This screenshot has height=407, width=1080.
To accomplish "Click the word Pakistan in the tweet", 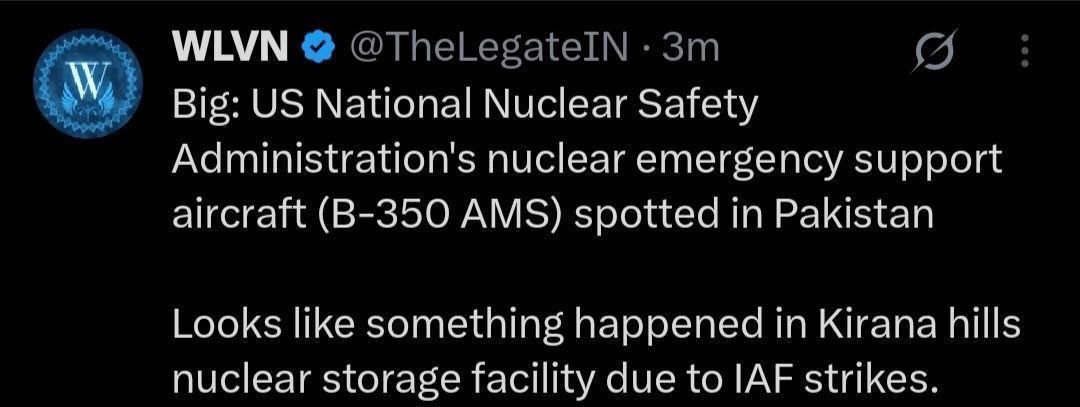I will [853, 217].
